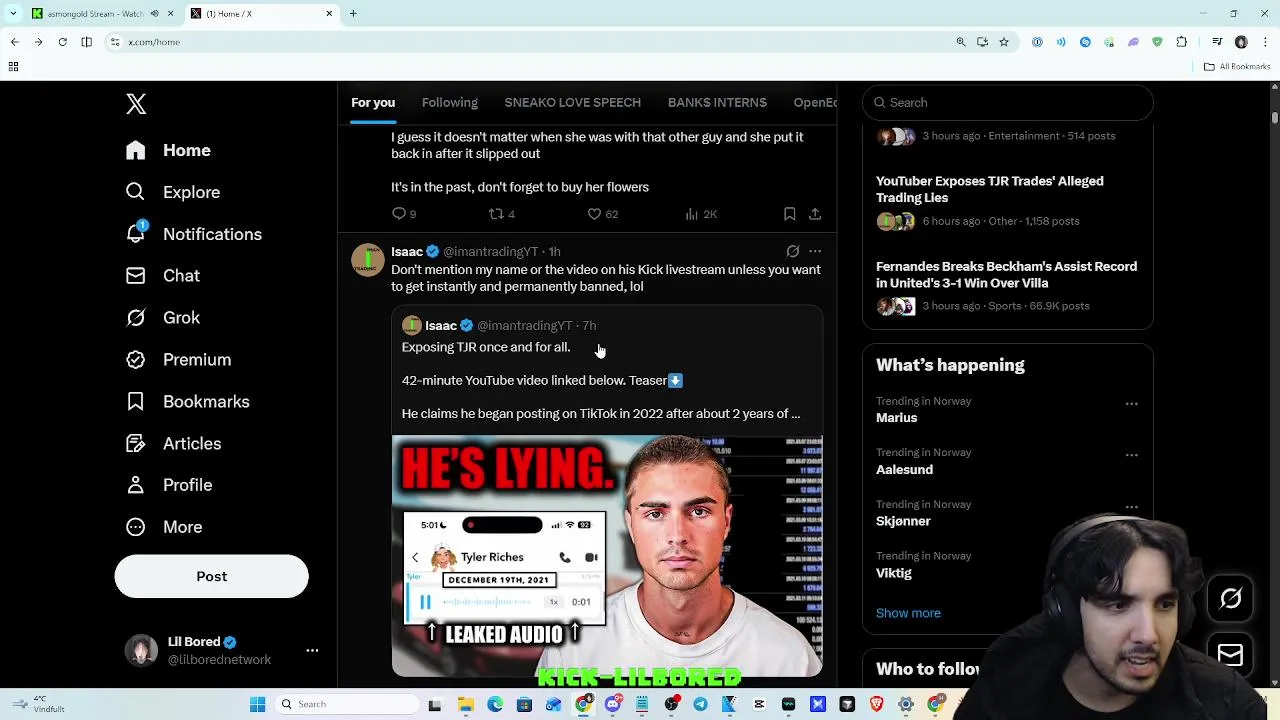Open Grok explain icon on Isaac's post
The image size is (1280, 720).
click(792, 251)
